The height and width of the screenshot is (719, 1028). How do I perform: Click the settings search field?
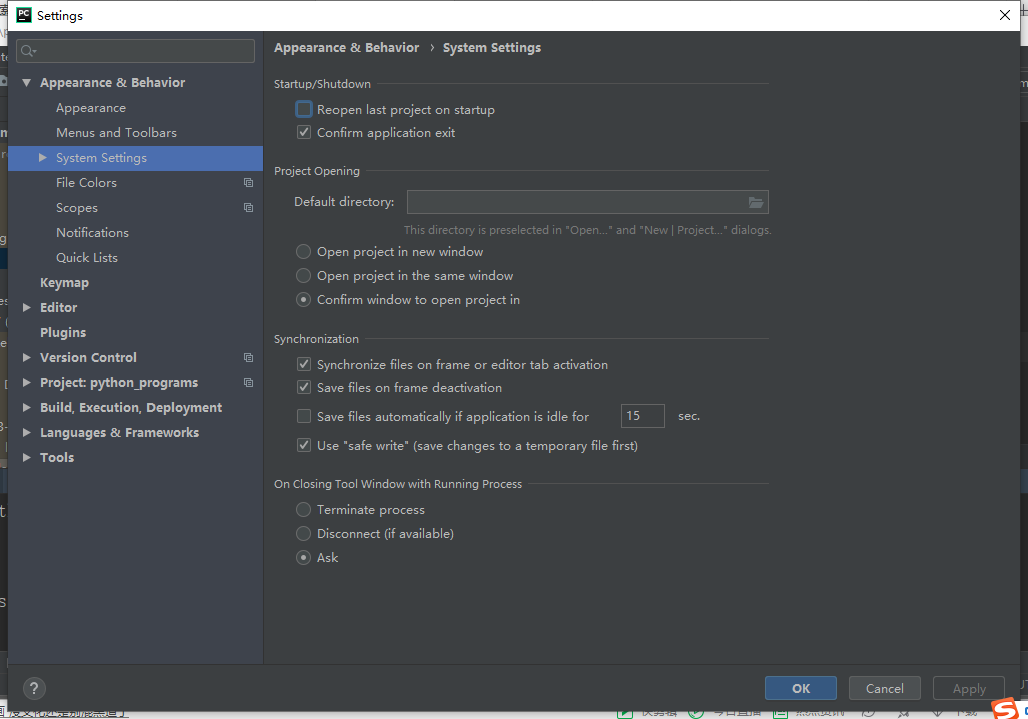(x=136, y=51)
